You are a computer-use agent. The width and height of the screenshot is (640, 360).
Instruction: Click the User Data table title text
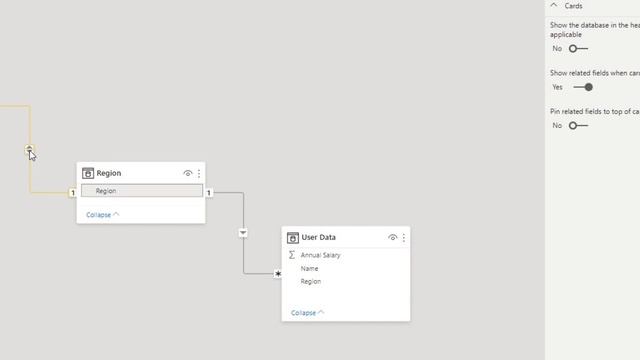(x=318, y=237)
